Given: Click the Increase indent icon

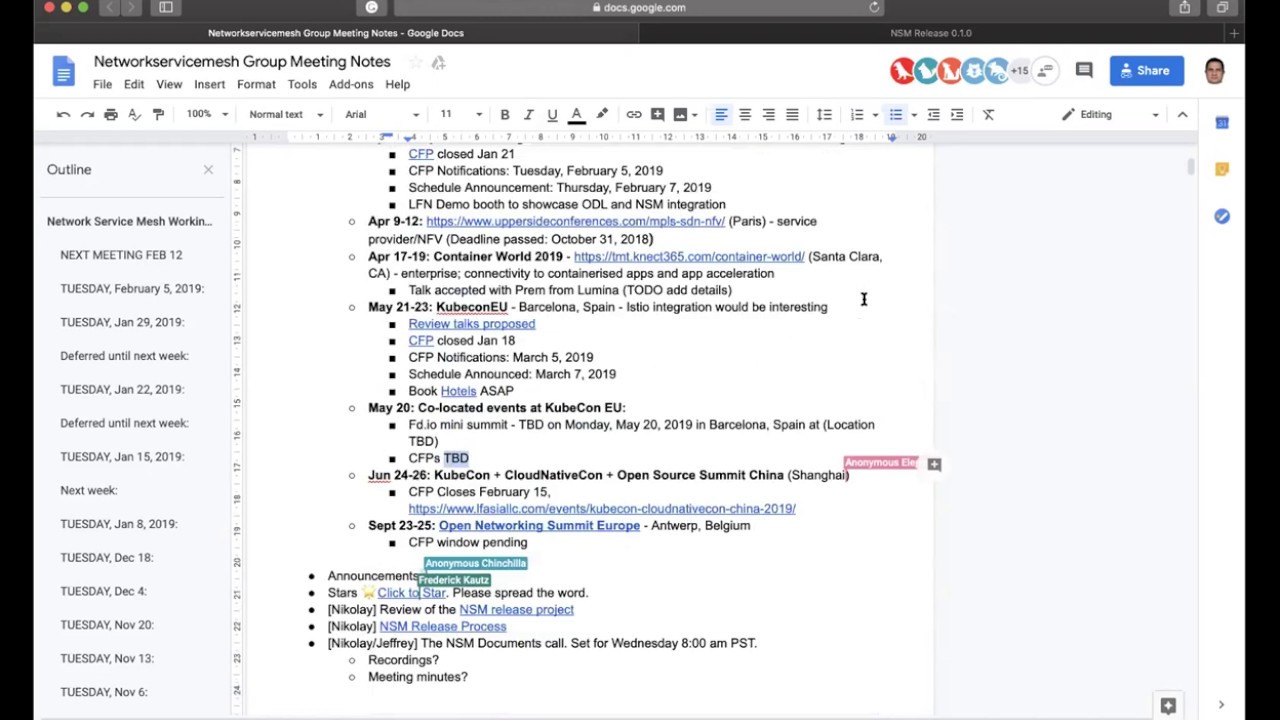Looking at the screenshot, I should point(957,114).
